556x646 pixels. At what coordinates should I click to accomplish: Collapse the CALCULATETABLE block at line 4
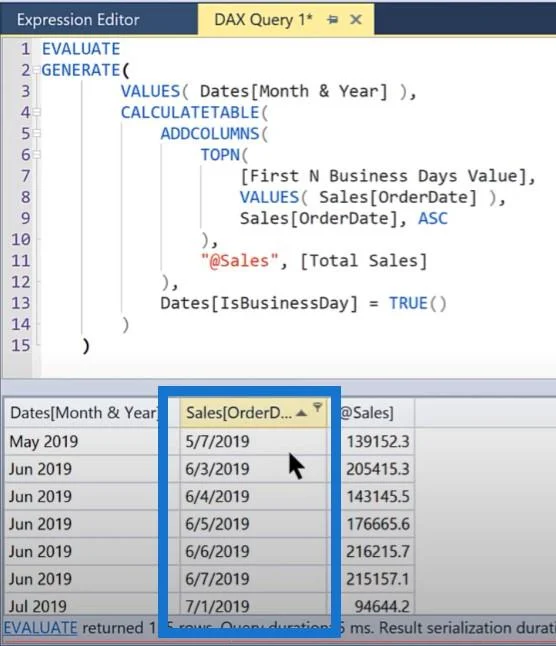[x=36, y=112]
